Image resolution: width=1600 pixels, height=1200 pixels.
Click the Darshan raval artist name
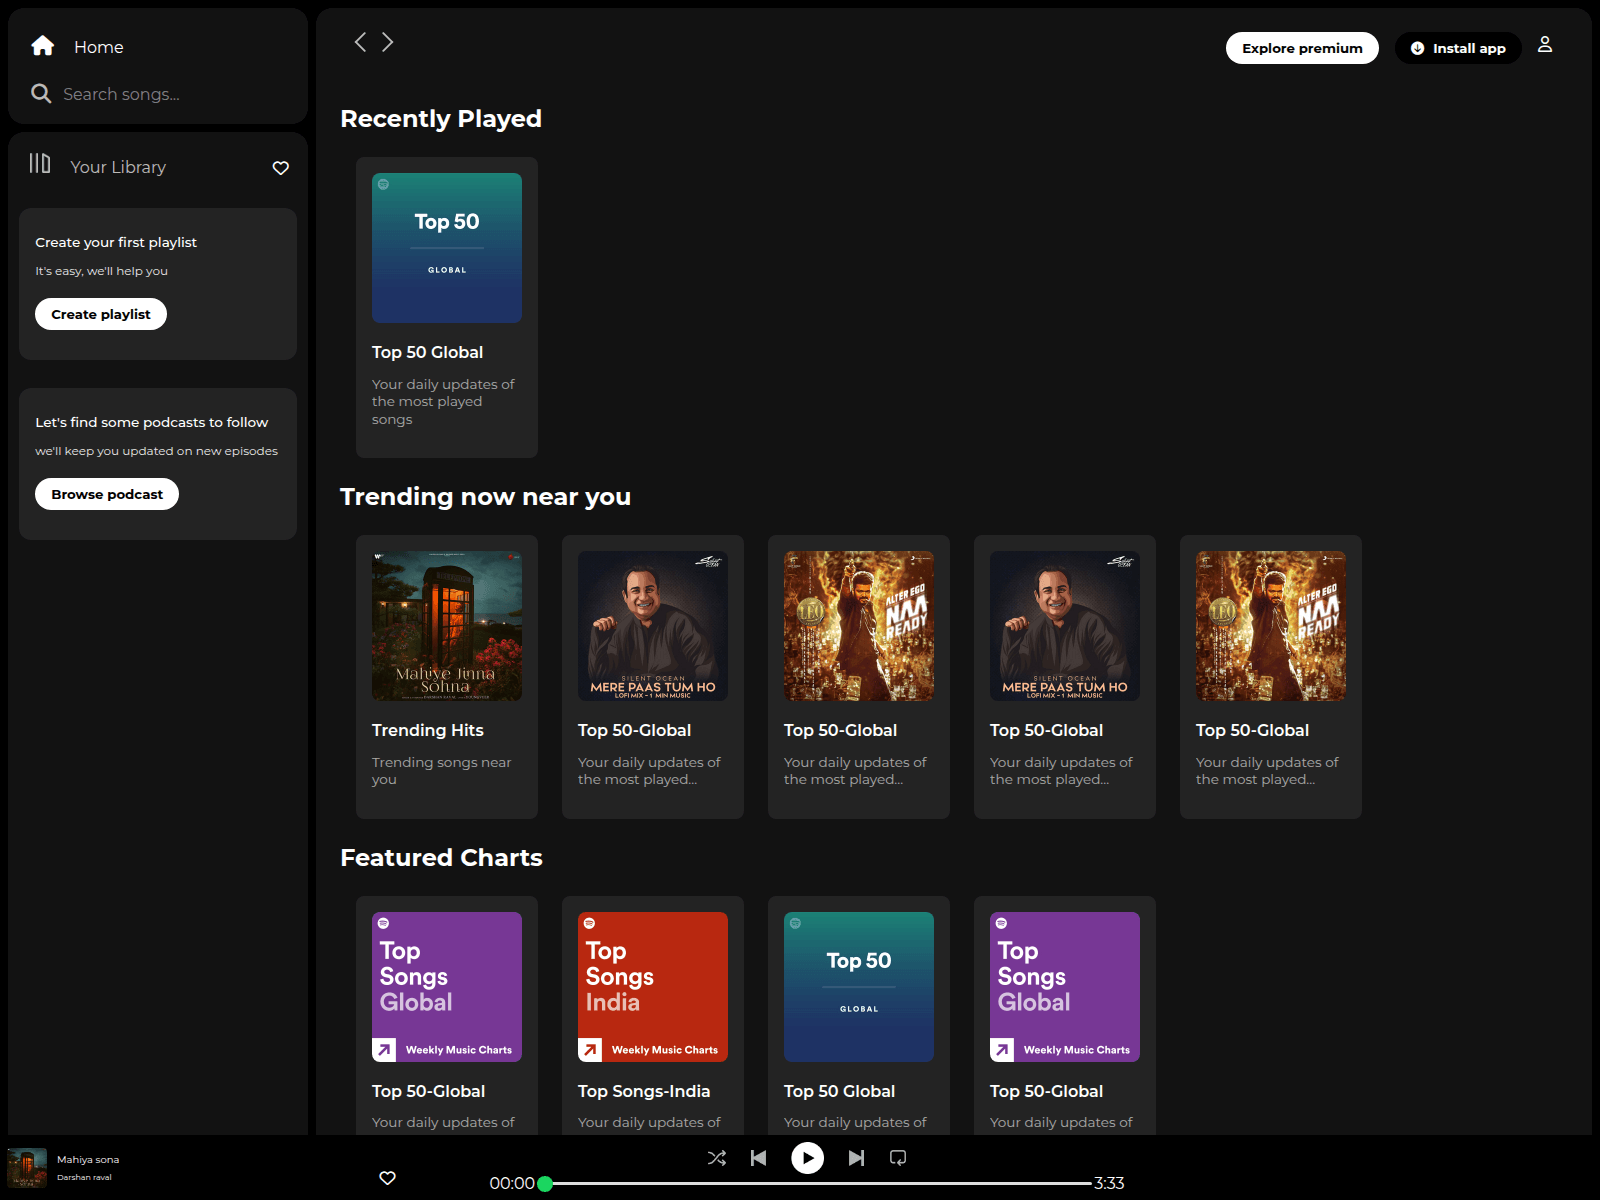84,1177
